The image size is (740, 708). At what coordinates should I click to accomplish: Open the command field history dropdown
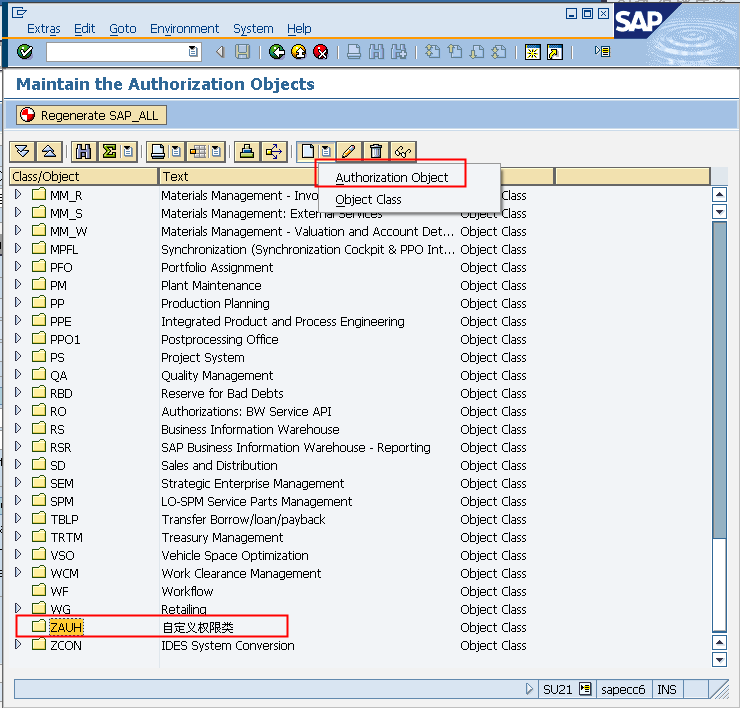pyautogui.click(x=193, y=51)
